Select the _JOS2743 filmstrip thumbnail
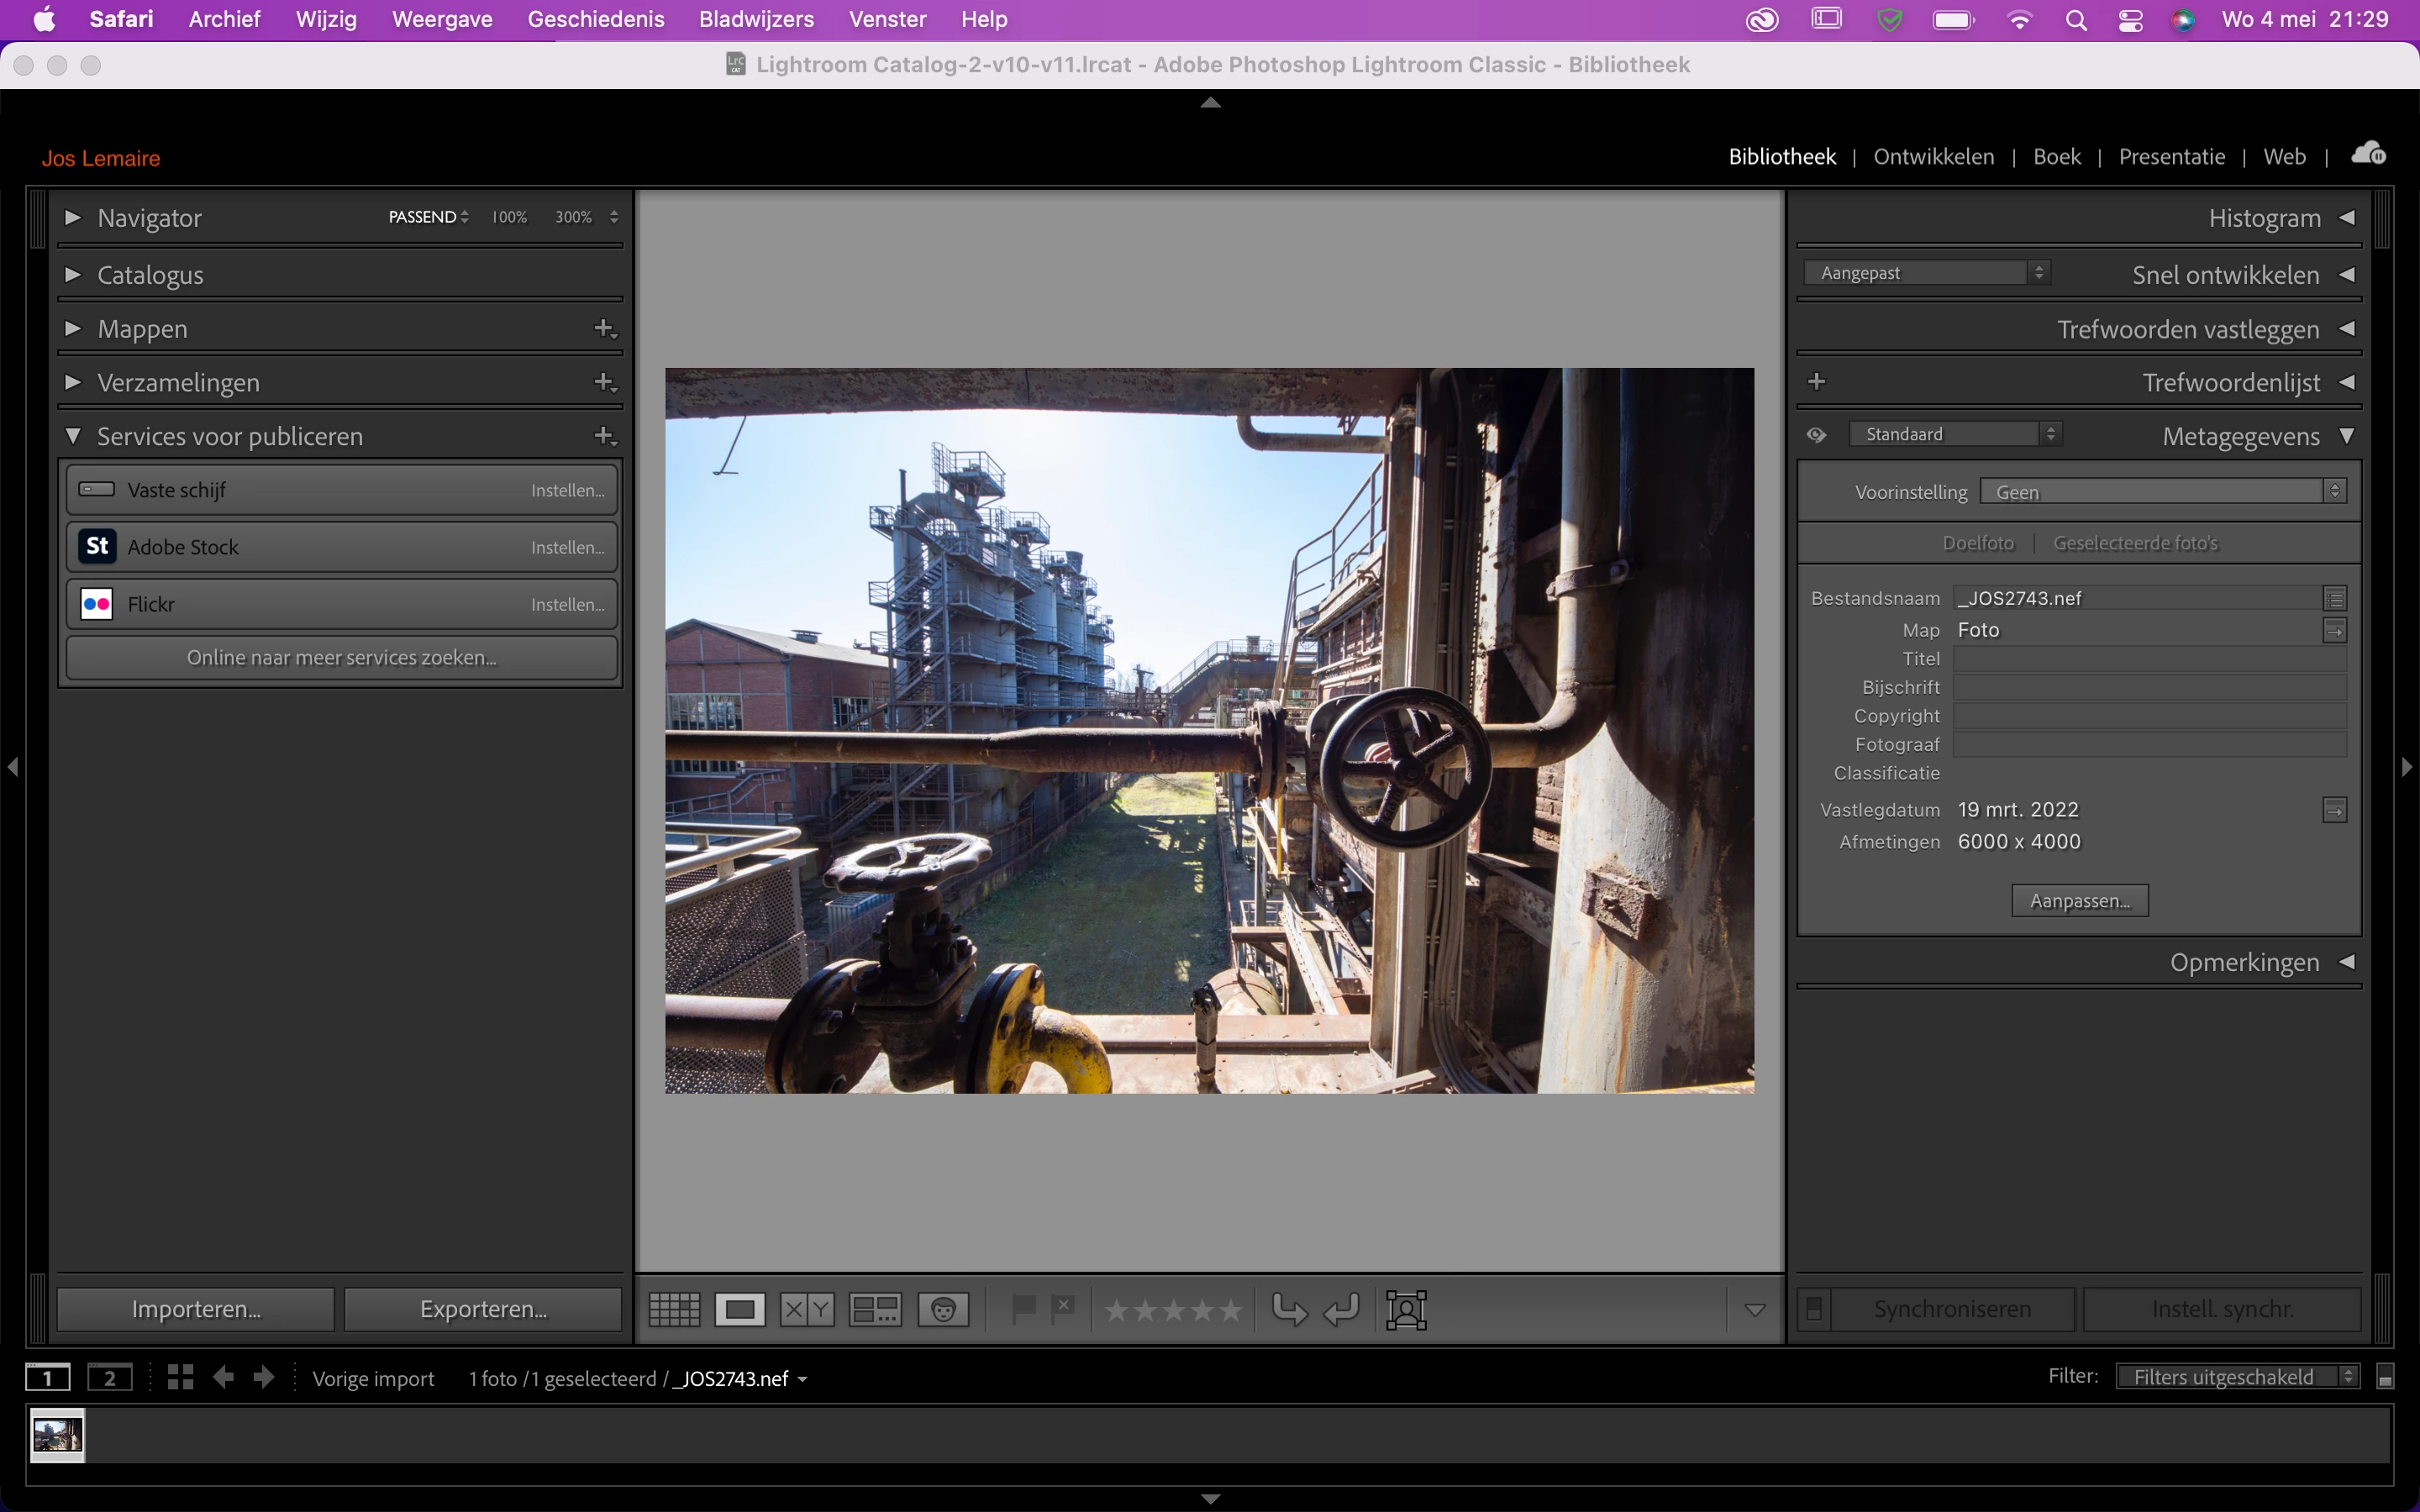This screenshot has height=1512, width=2420. pos(57,1435)
